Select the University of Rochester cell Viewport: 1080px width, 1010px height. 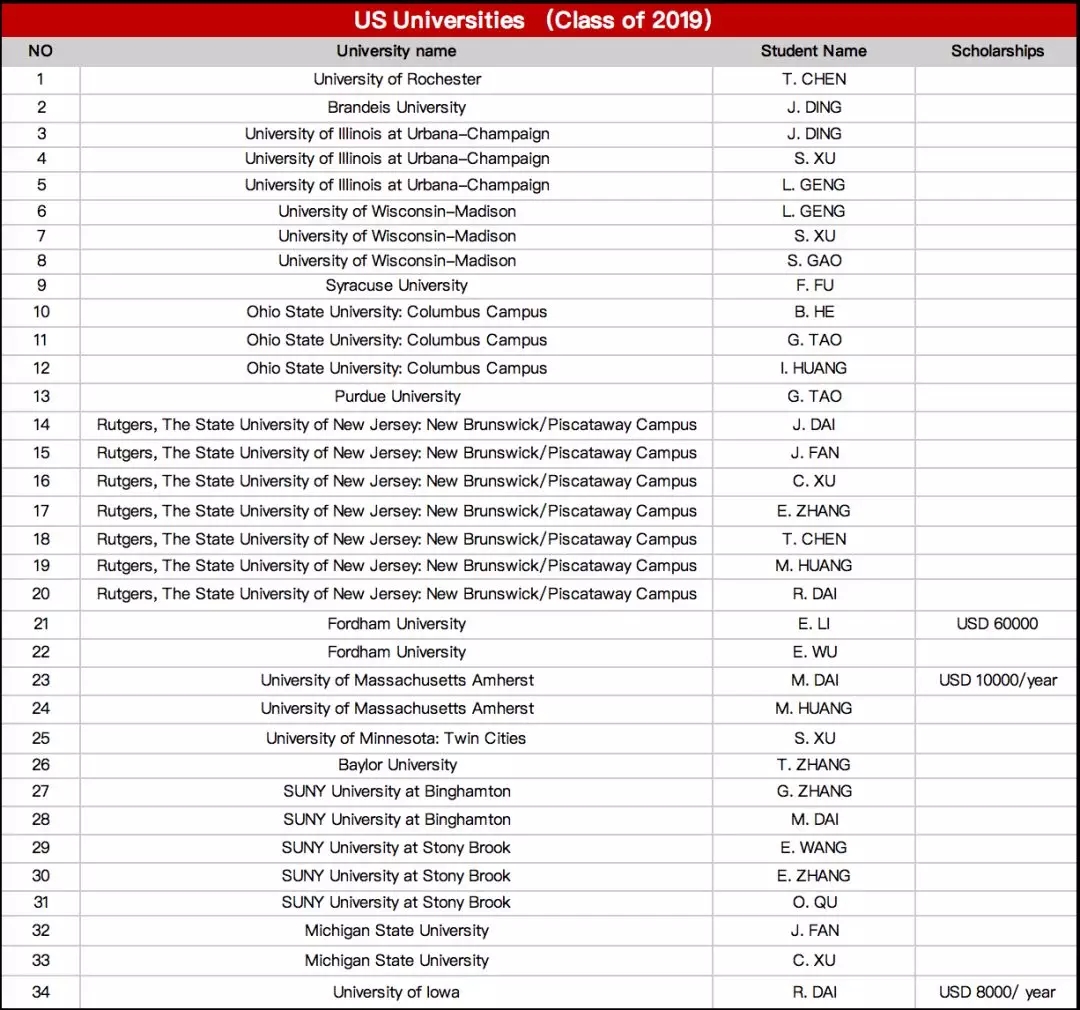pos(397,79)
